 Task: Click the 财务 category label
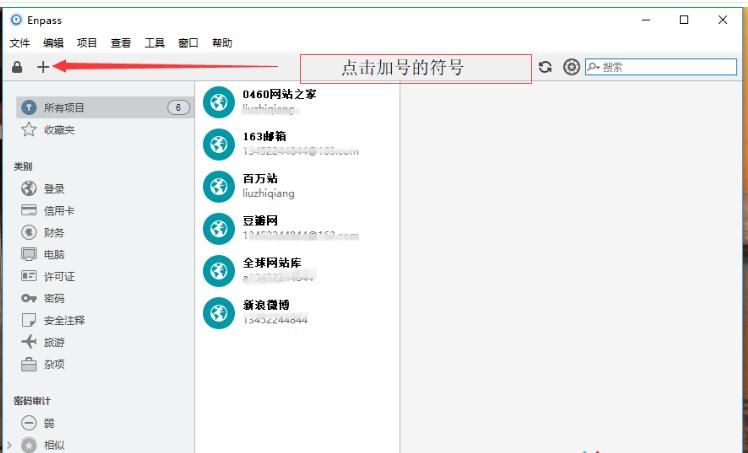point(54,233)
